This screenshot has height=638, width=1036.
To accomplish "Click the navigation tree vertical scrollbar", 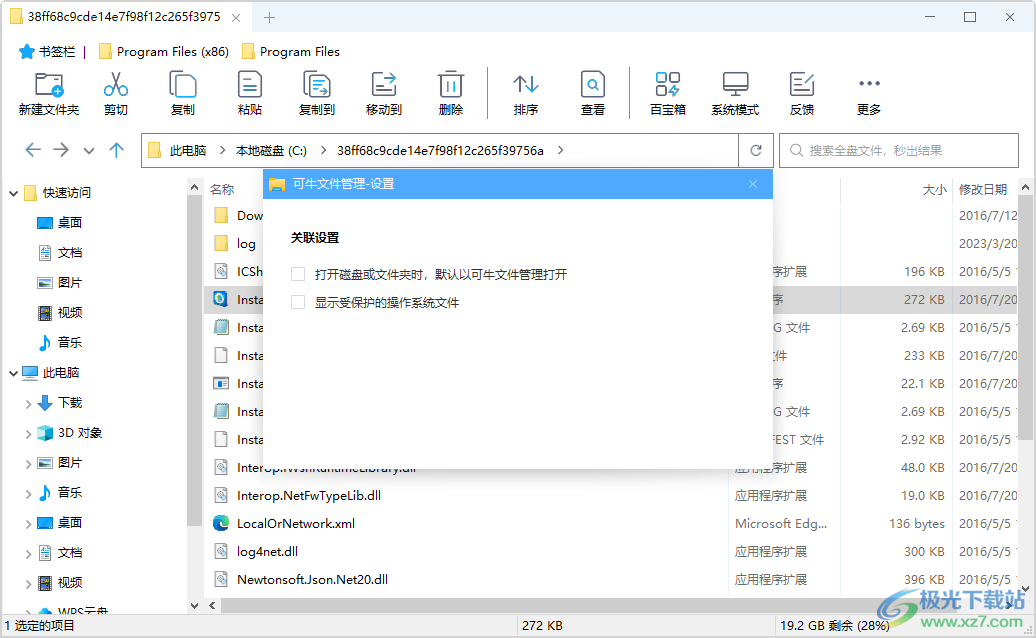I will 194,360.
